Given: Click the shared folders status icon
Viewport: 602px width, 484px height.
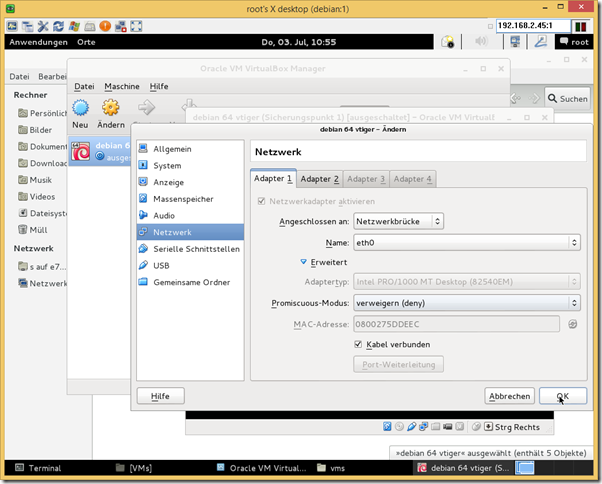Looking at the screenshot, I should 435,426.
